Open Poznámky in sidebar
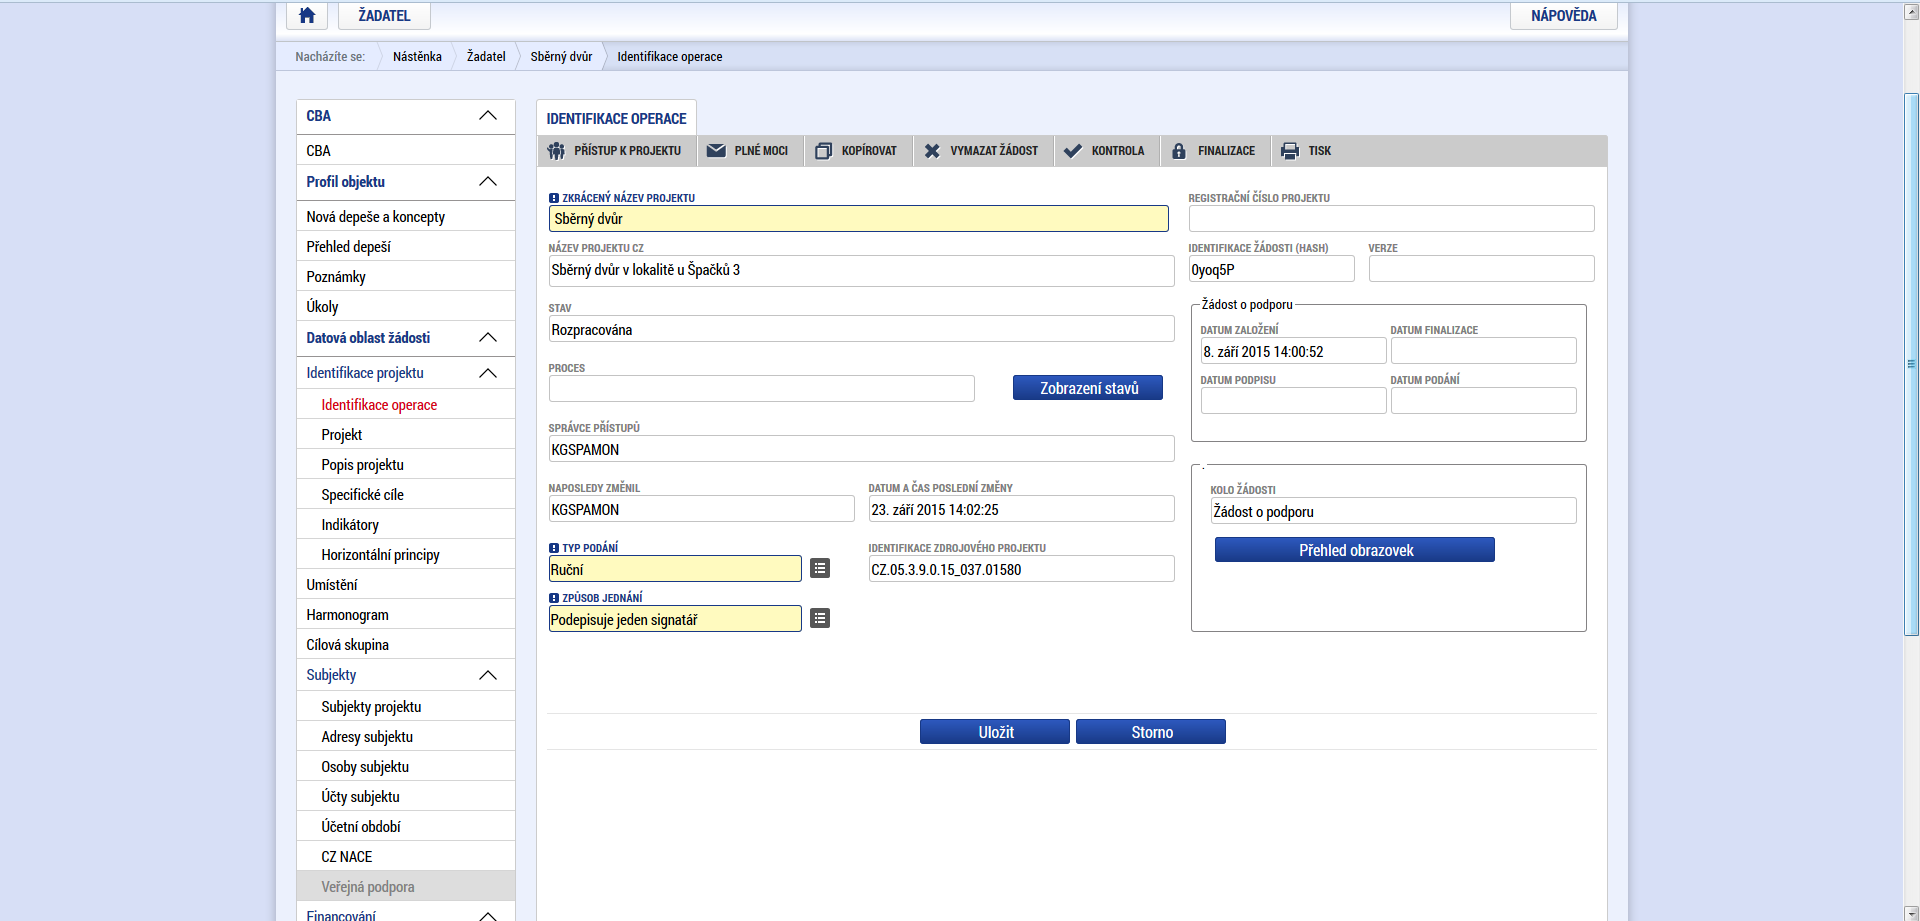Viewport: 1920px width, 921px height. point(406,277)
